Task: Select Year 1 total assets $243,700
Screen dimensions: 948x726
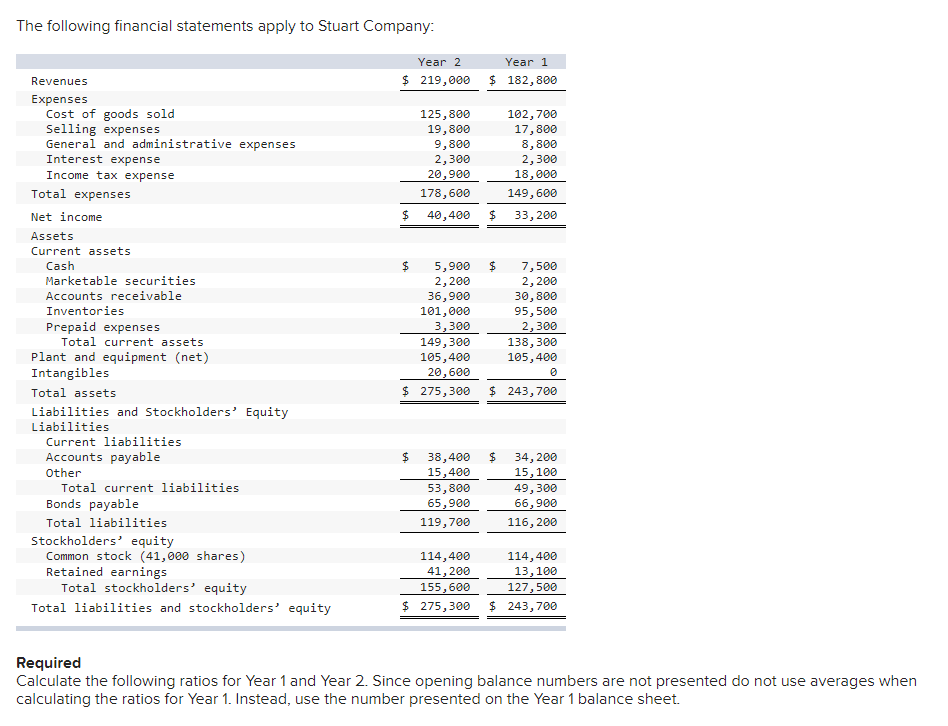Action: (x=524, y=391)
